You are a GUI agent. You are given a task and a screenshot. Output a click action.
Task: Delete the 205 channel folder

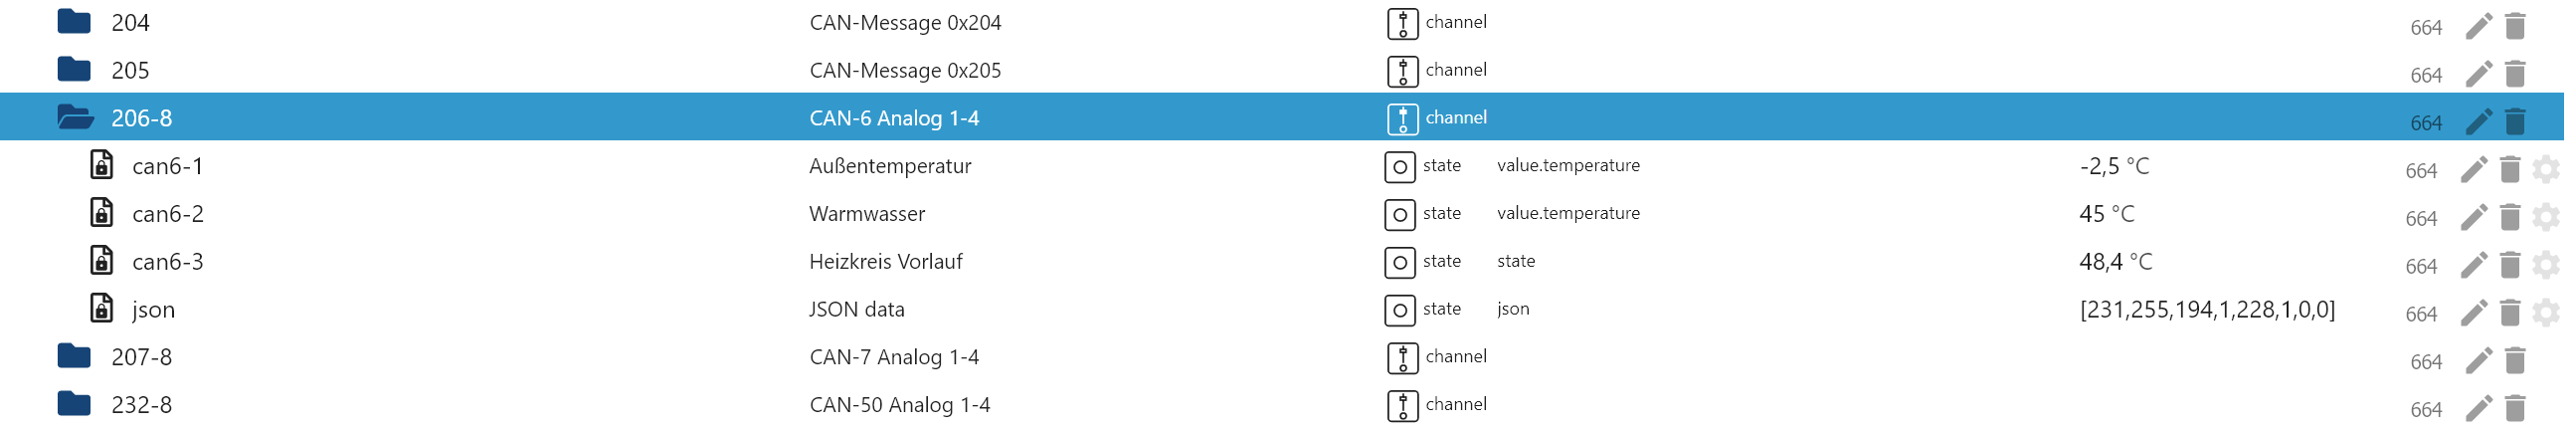coord(2515,75)
